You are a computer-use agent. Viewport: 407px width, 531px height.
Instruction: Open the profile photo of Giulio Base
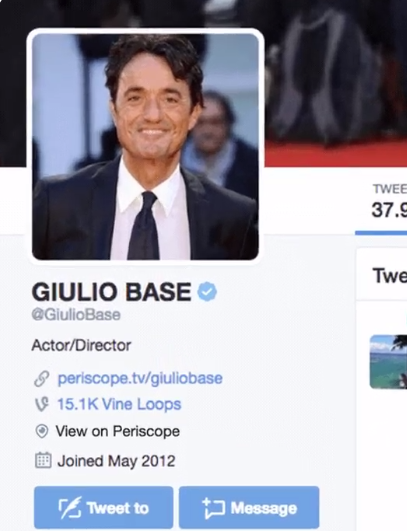(145, 146)
